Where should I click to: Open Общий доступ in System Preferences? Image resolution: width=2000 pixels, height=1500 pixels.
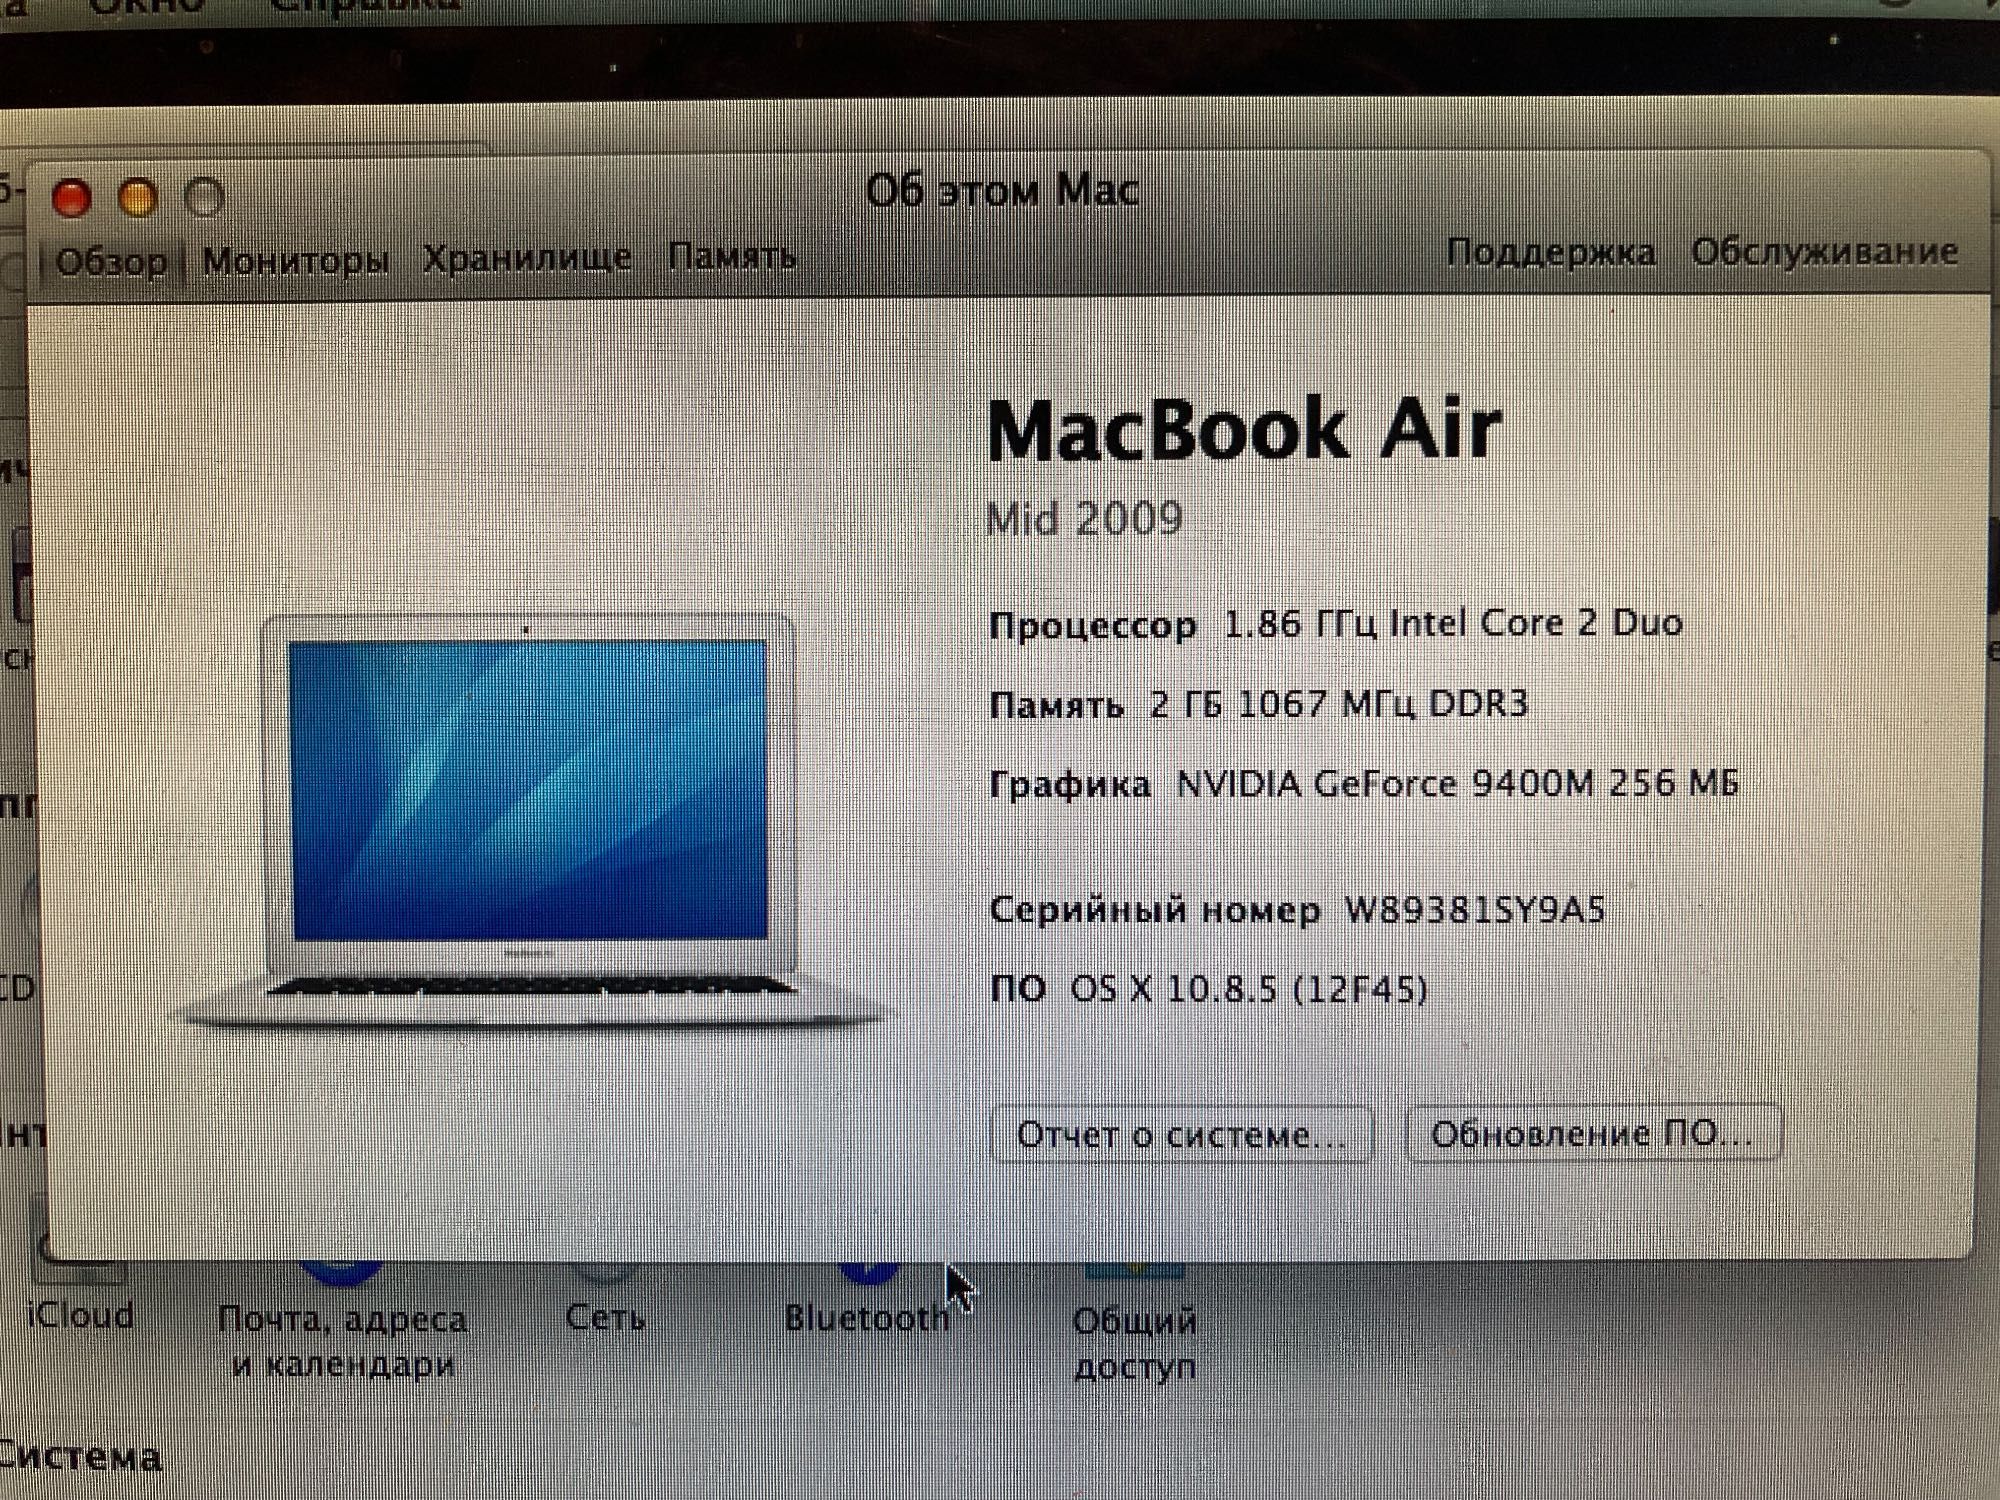tap(1134, 1325)
